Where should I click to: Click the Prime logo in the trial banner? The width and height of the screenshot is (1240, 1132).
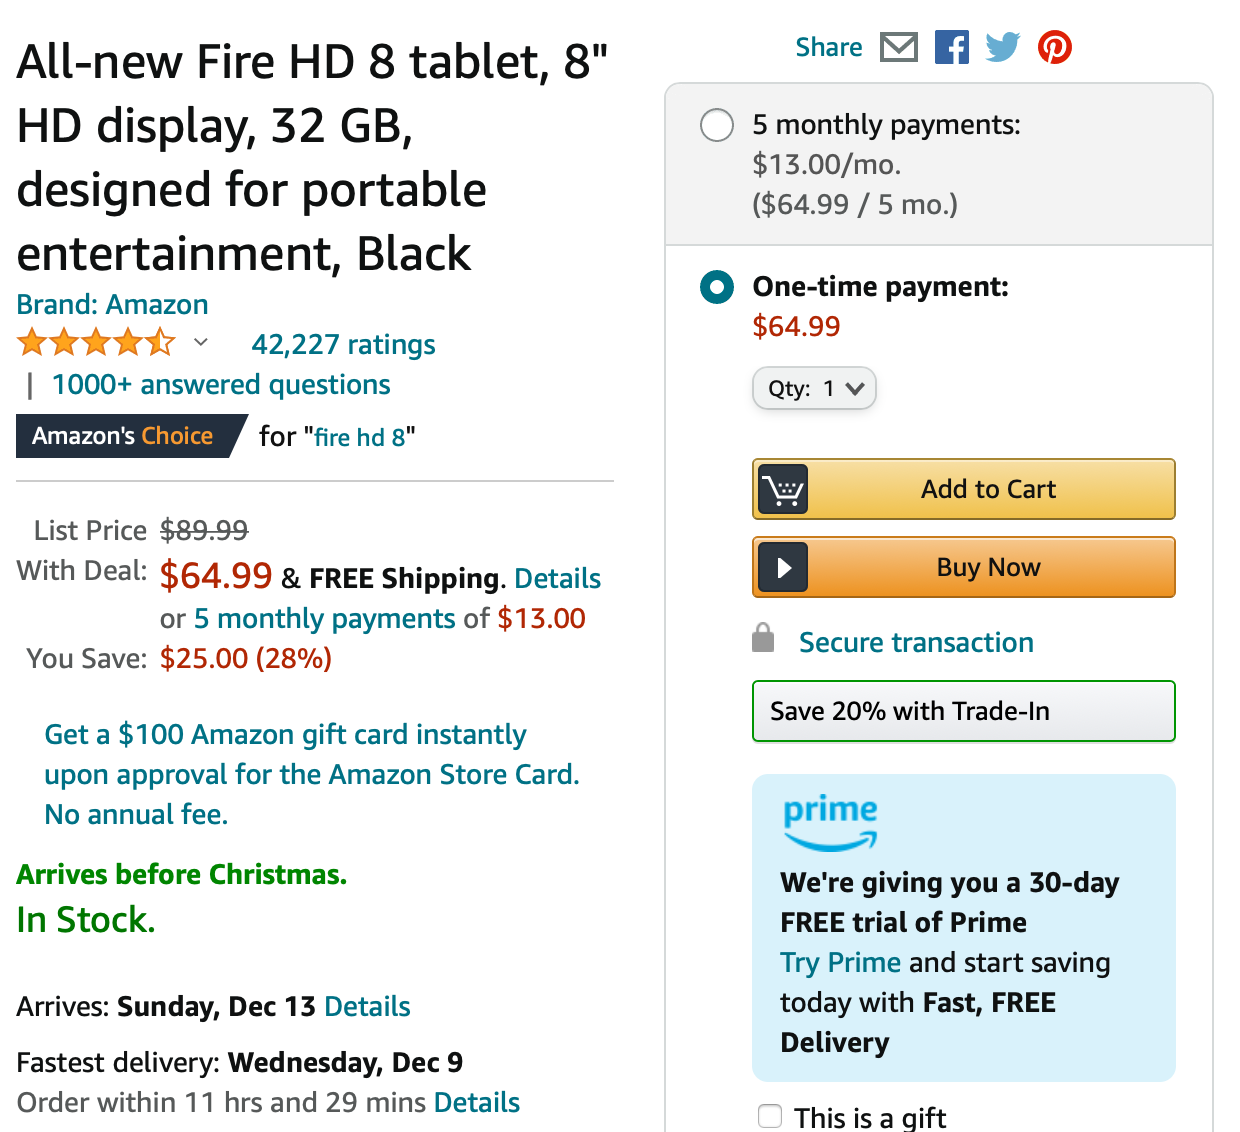829,822
